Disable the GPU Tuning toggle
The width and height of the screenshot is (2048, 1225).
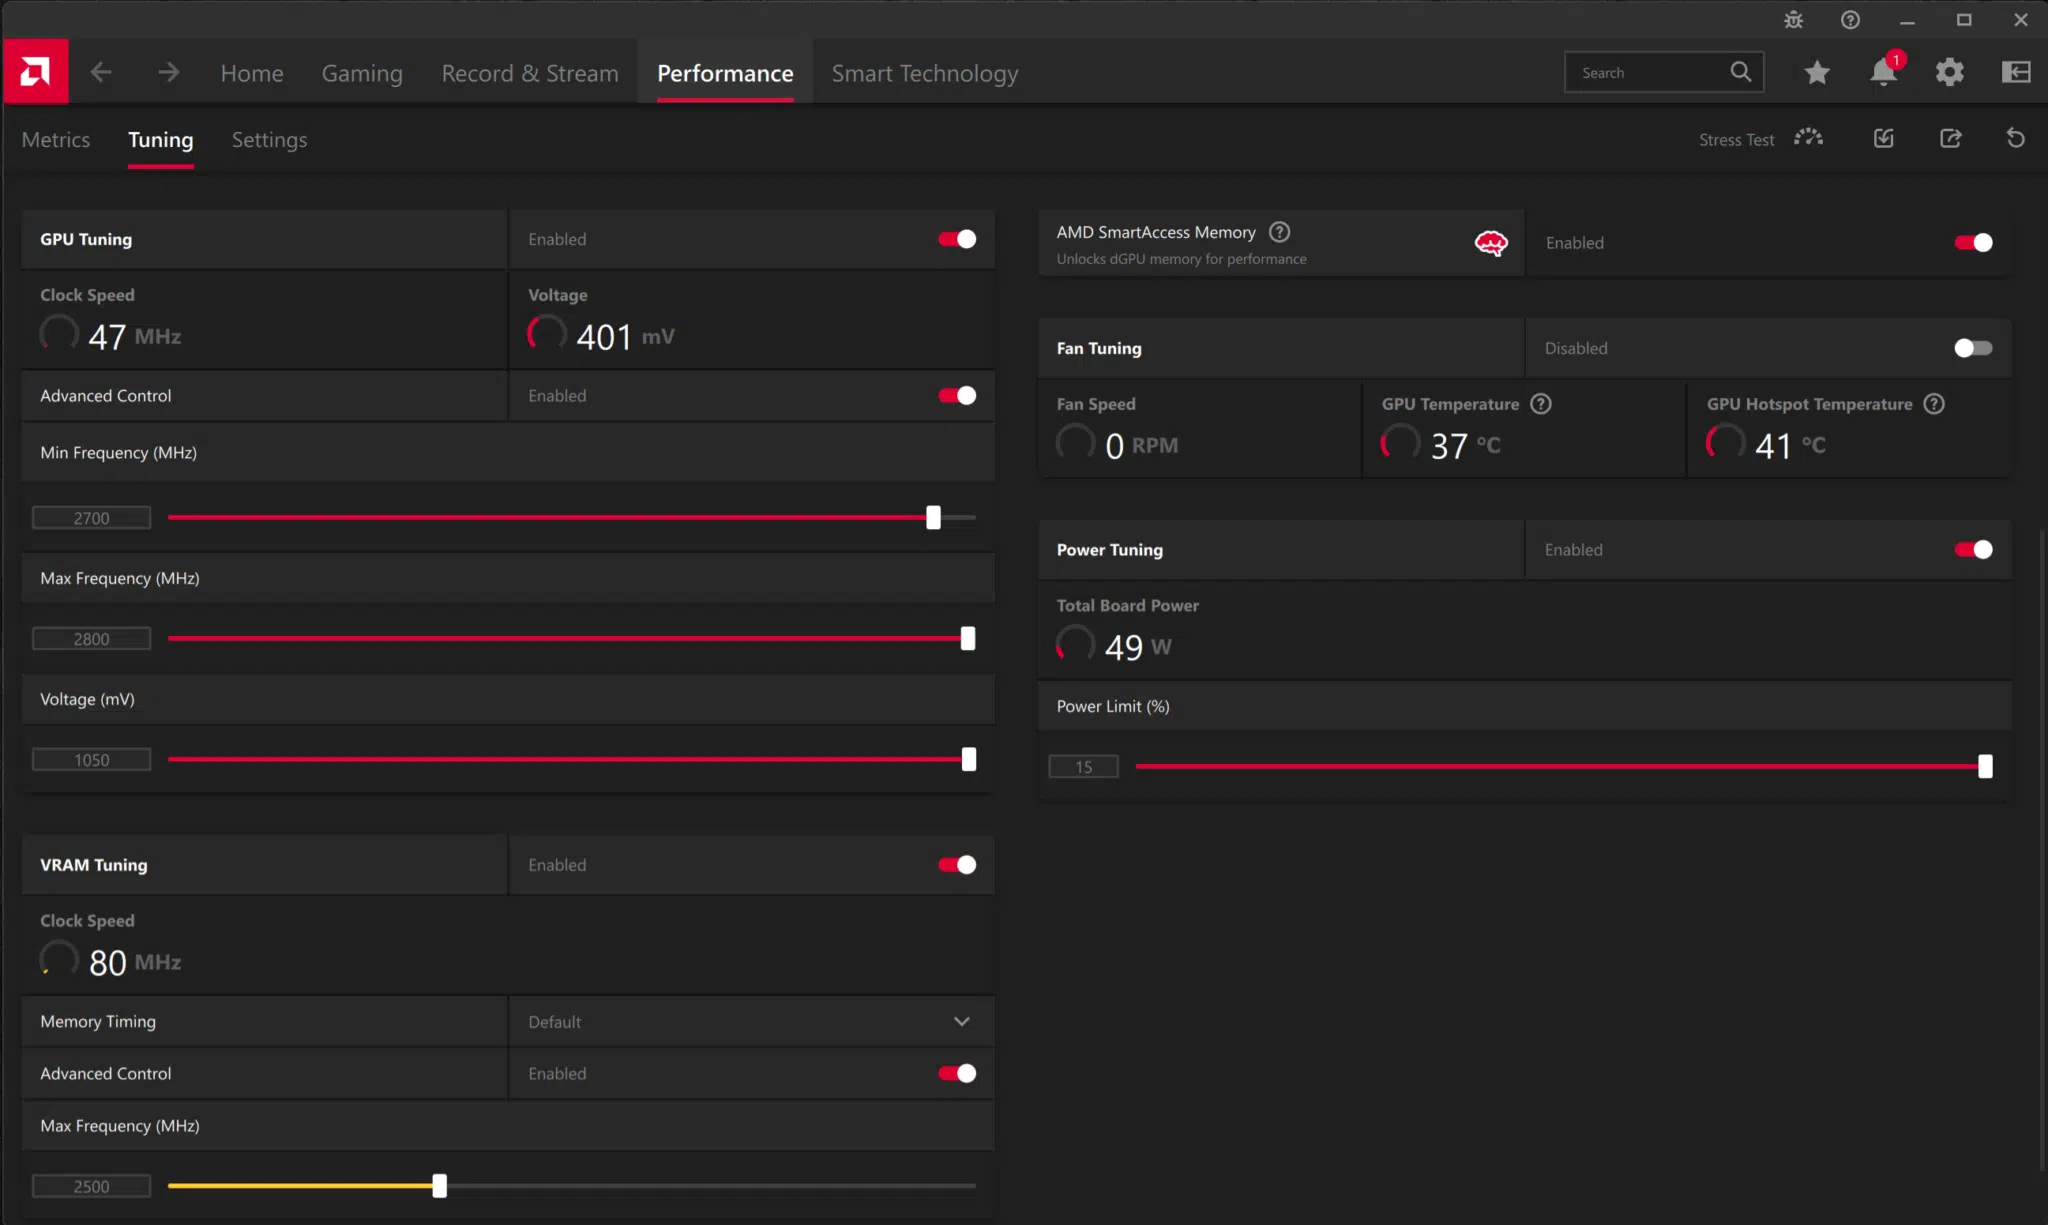click(957, 239)
